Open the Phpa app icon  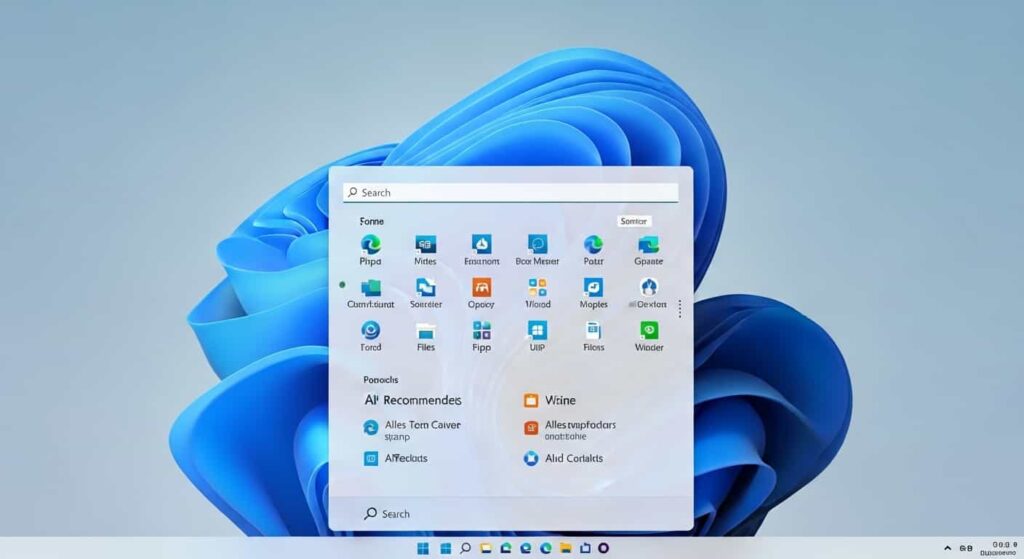pos(370,245)
